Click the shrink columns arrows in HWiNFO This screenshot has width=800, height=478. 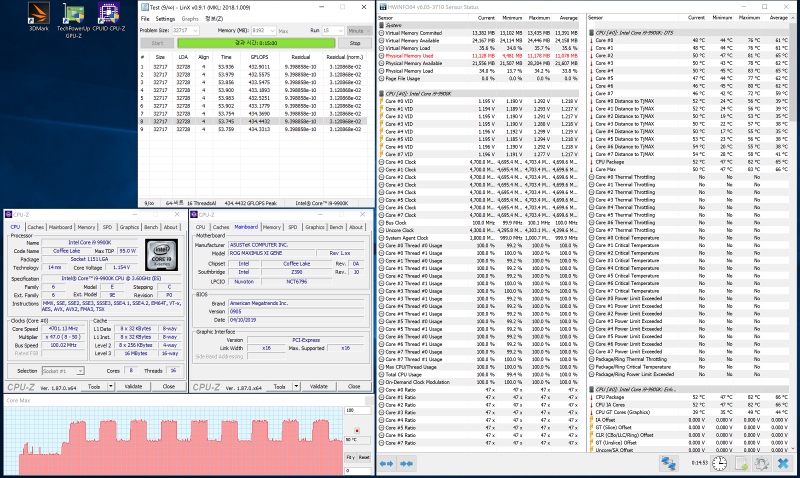coord(407,463)
